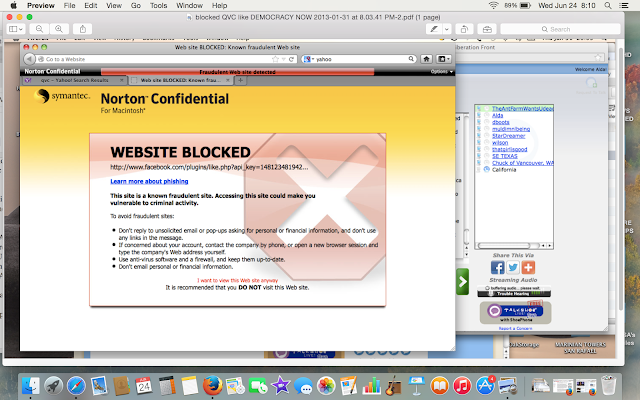
Task: Click the 'Report a Concern' link
Action: point(515,328)
